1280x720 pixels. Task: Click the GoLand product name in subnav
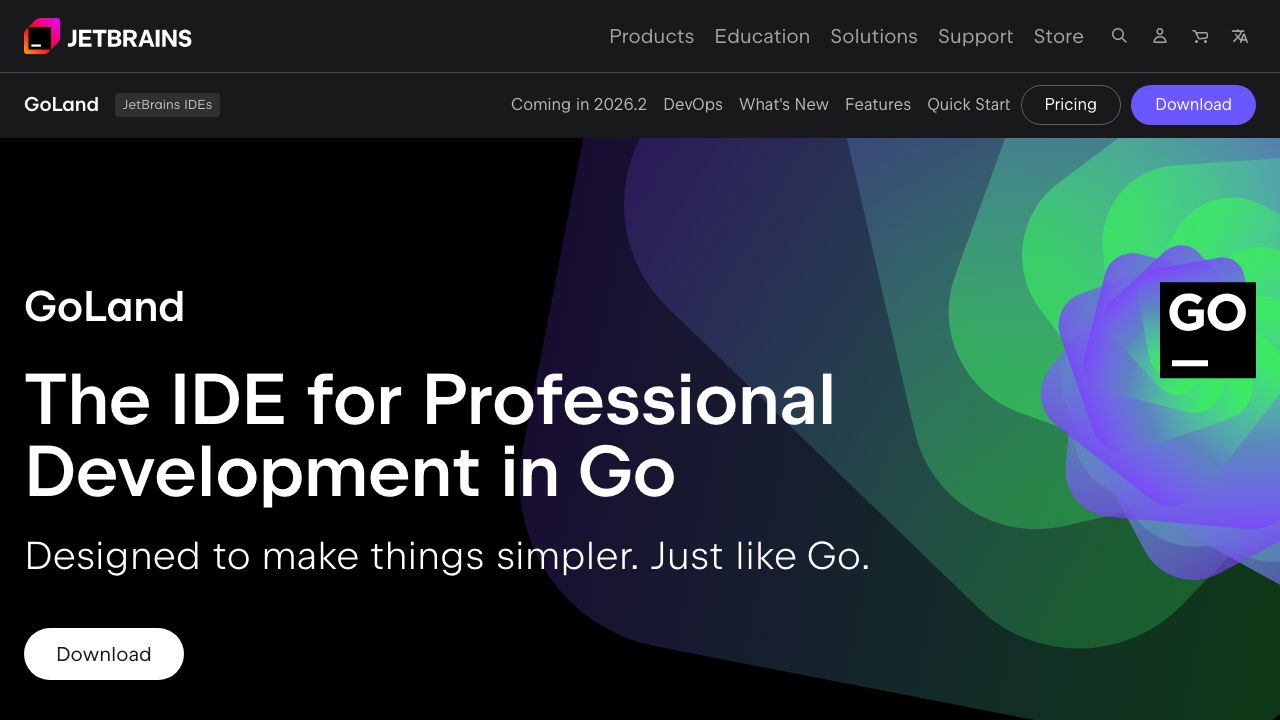pyautogui.click(x=62, y=104)
